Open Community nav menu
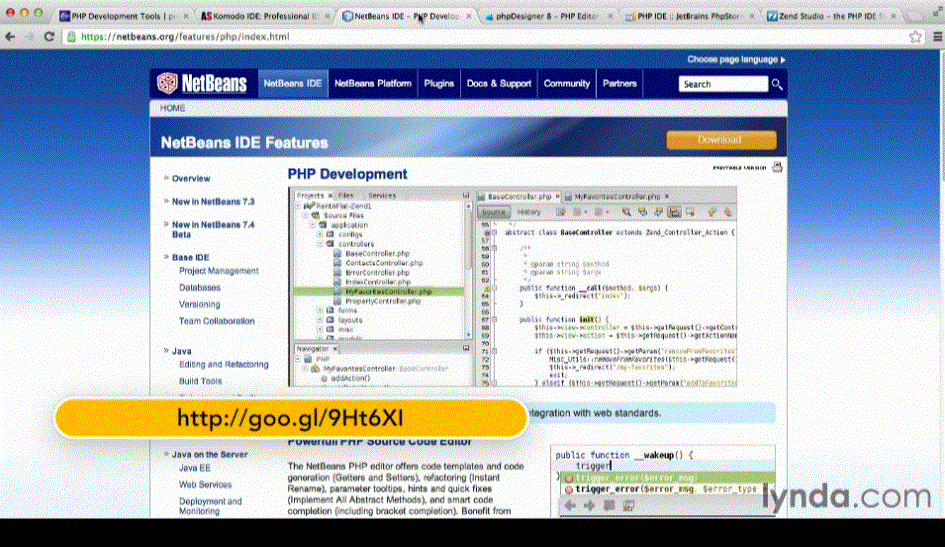Screen dimensions: 945x547 [x=567, y=84]
